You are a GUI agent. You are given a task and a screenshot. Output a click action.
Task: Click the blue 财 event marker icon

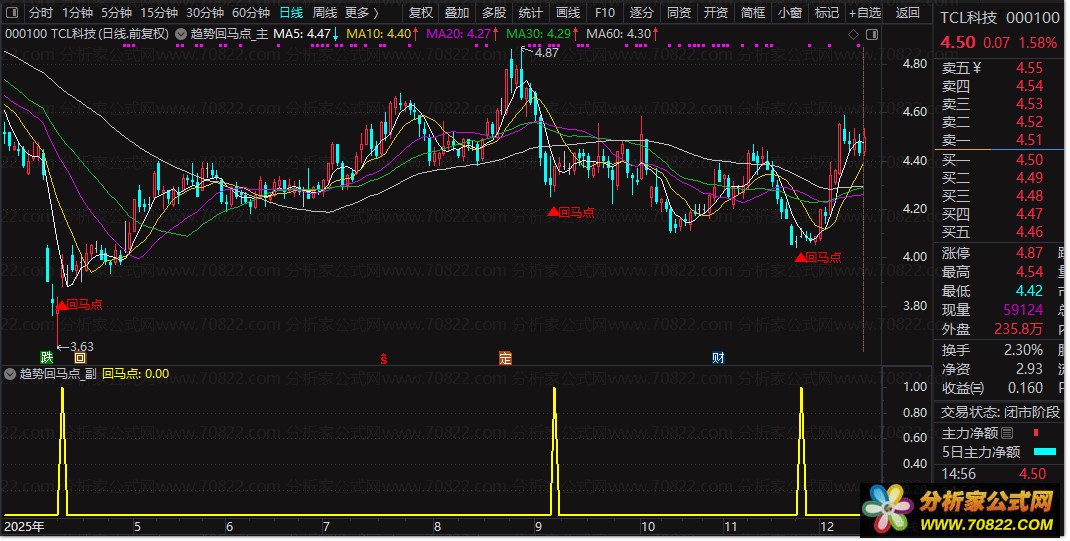[x=718, y=357]
